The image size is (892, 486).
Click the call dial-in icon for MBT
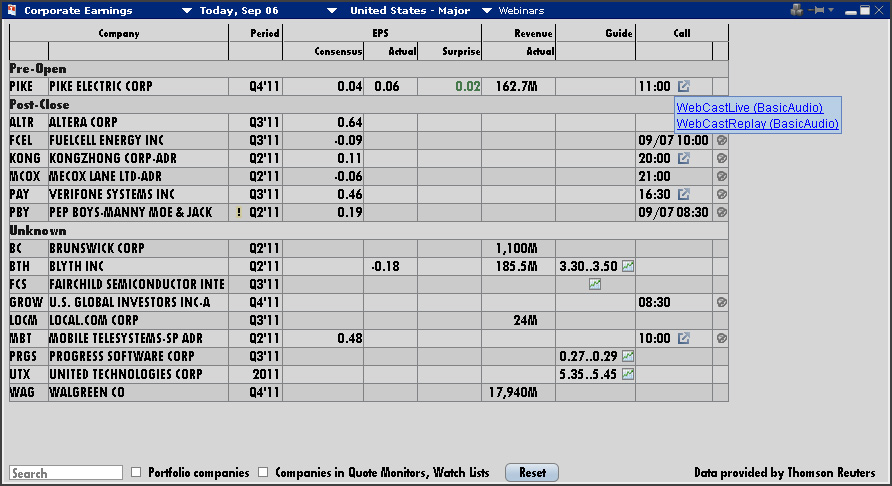(x=721, y=339)
